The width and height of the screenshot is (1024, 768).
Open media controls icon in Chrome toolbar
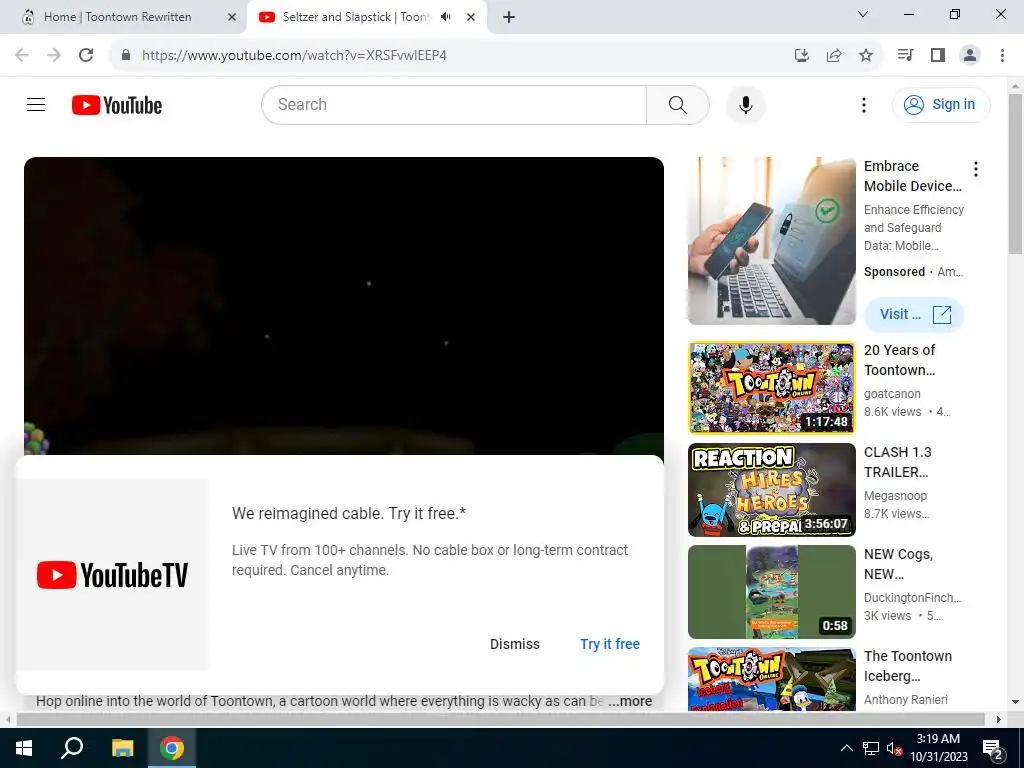905,55
